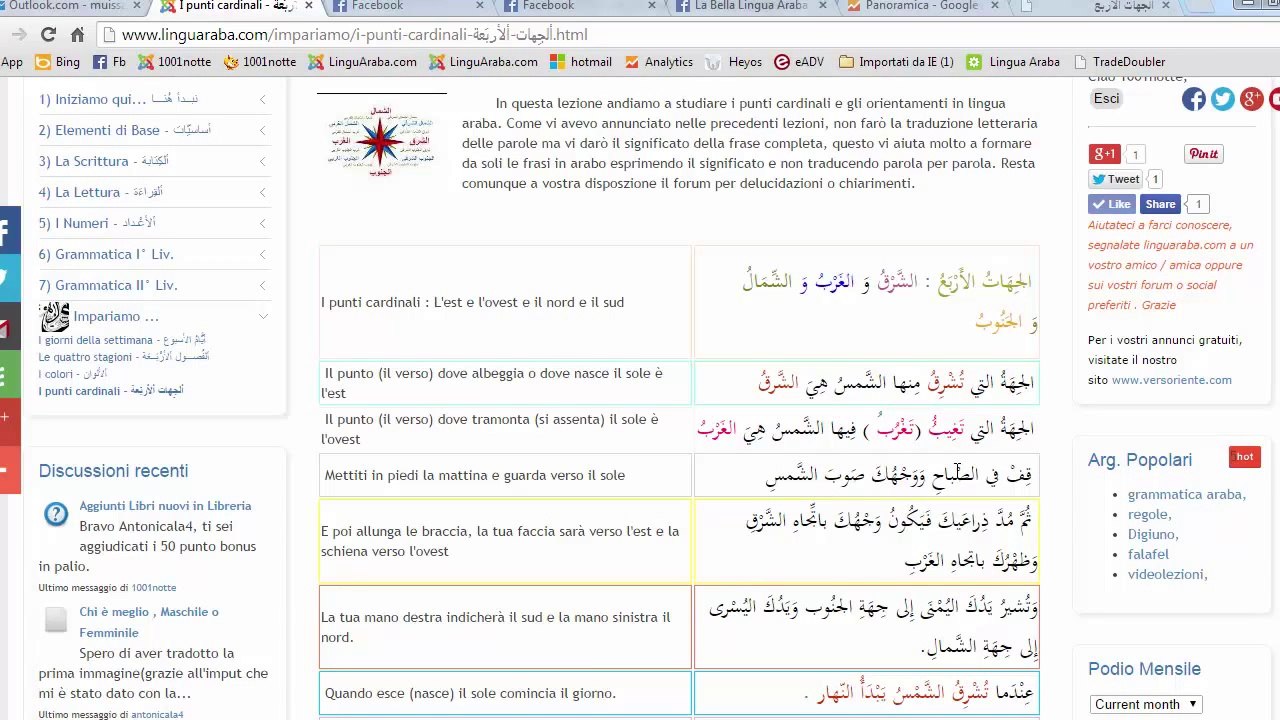Open the TradeDoubler bookmark
The image size is (1280, 720).
(1119, 62)
